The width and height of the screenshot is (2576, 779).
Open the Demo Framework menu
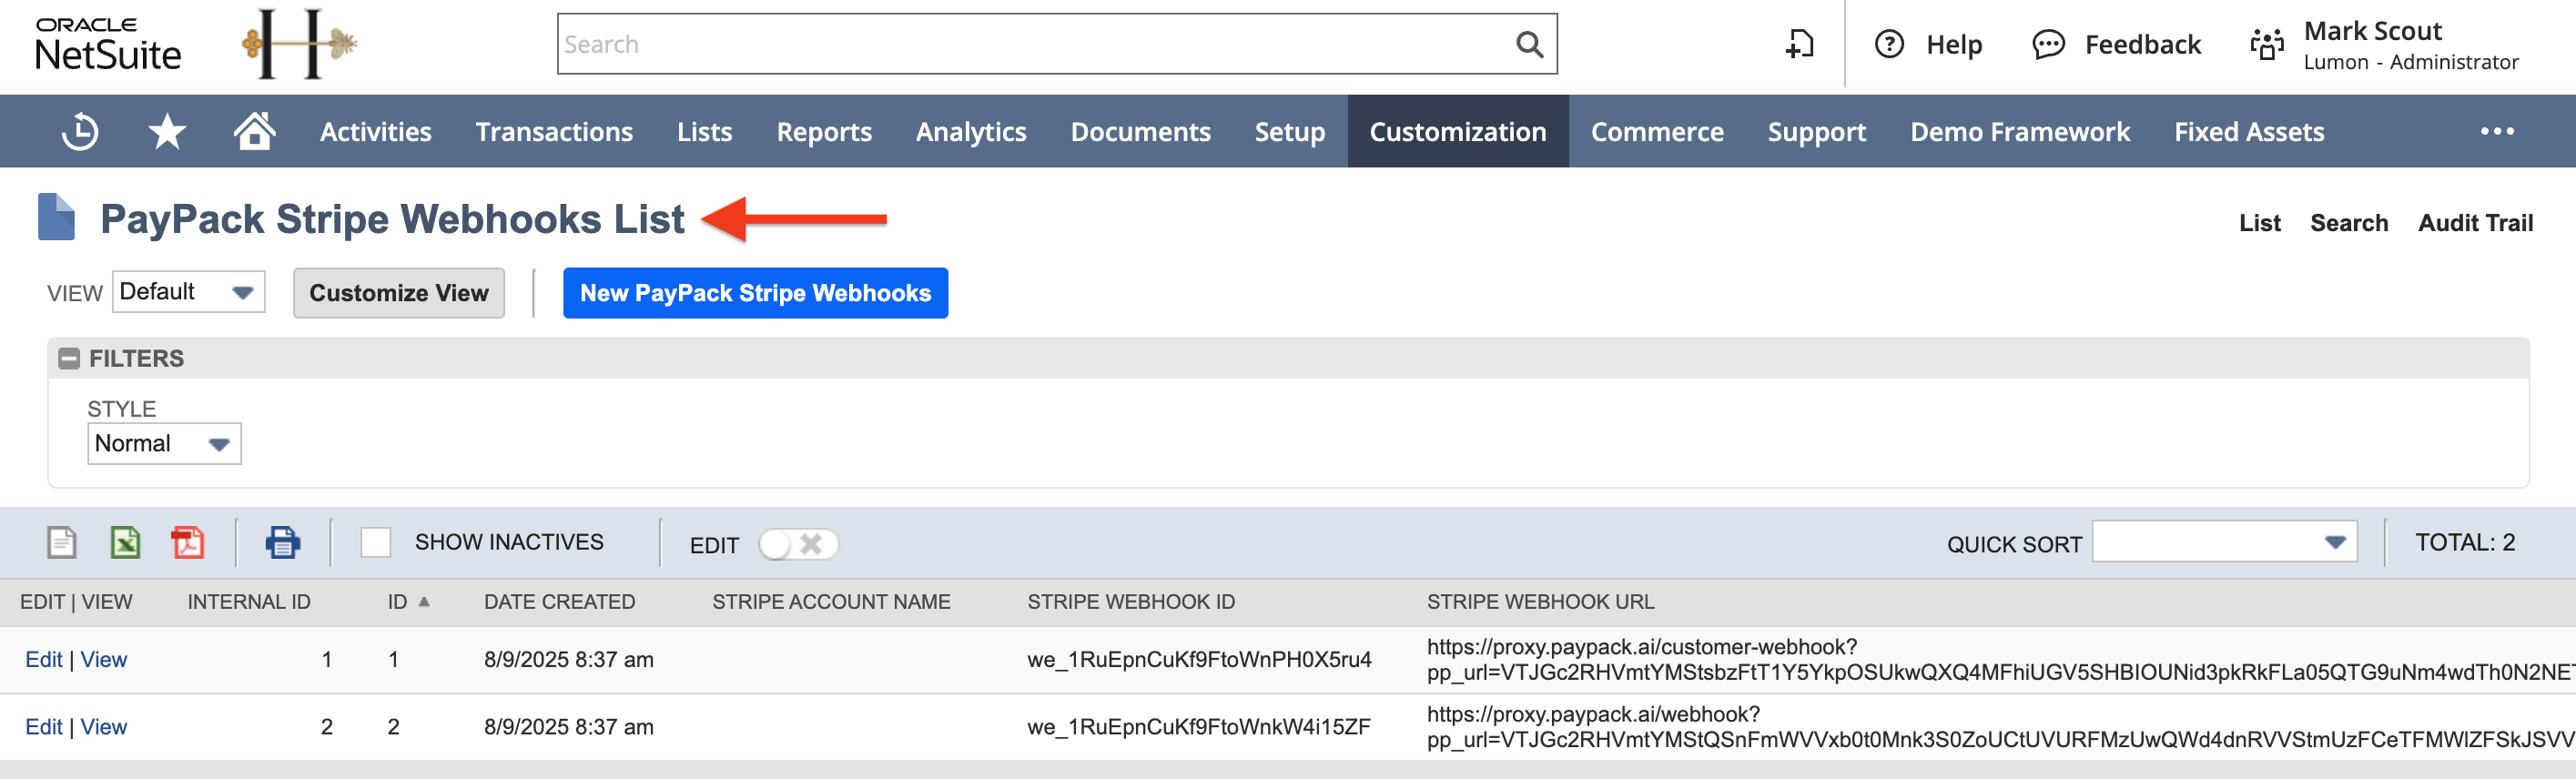[x=2020, y=132]
